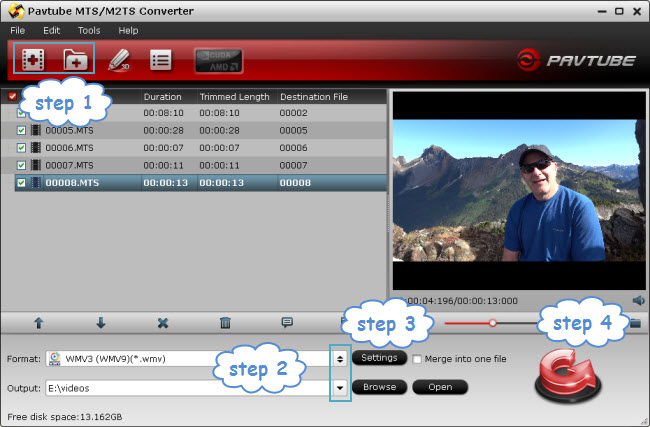Move selected item up with arrow
This screenshot has height=427, width=650.
[39, 323]
